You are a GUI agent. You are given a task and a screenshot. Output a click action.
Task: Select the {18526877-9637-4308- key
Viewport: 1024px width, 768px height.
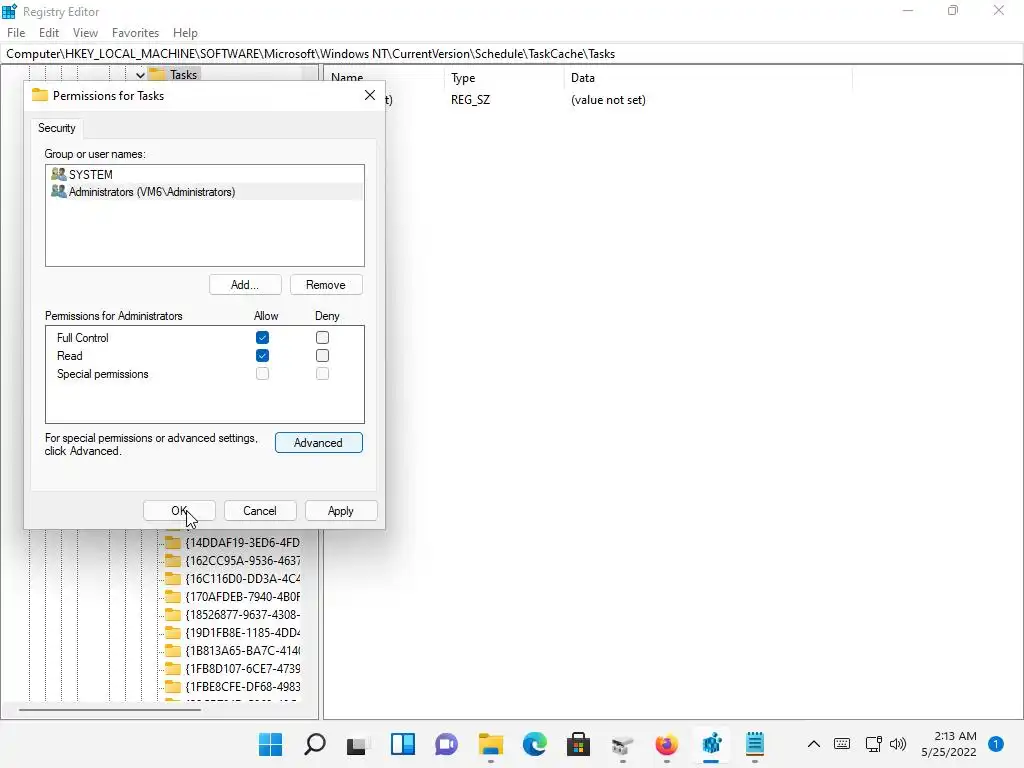pos(242,615)
